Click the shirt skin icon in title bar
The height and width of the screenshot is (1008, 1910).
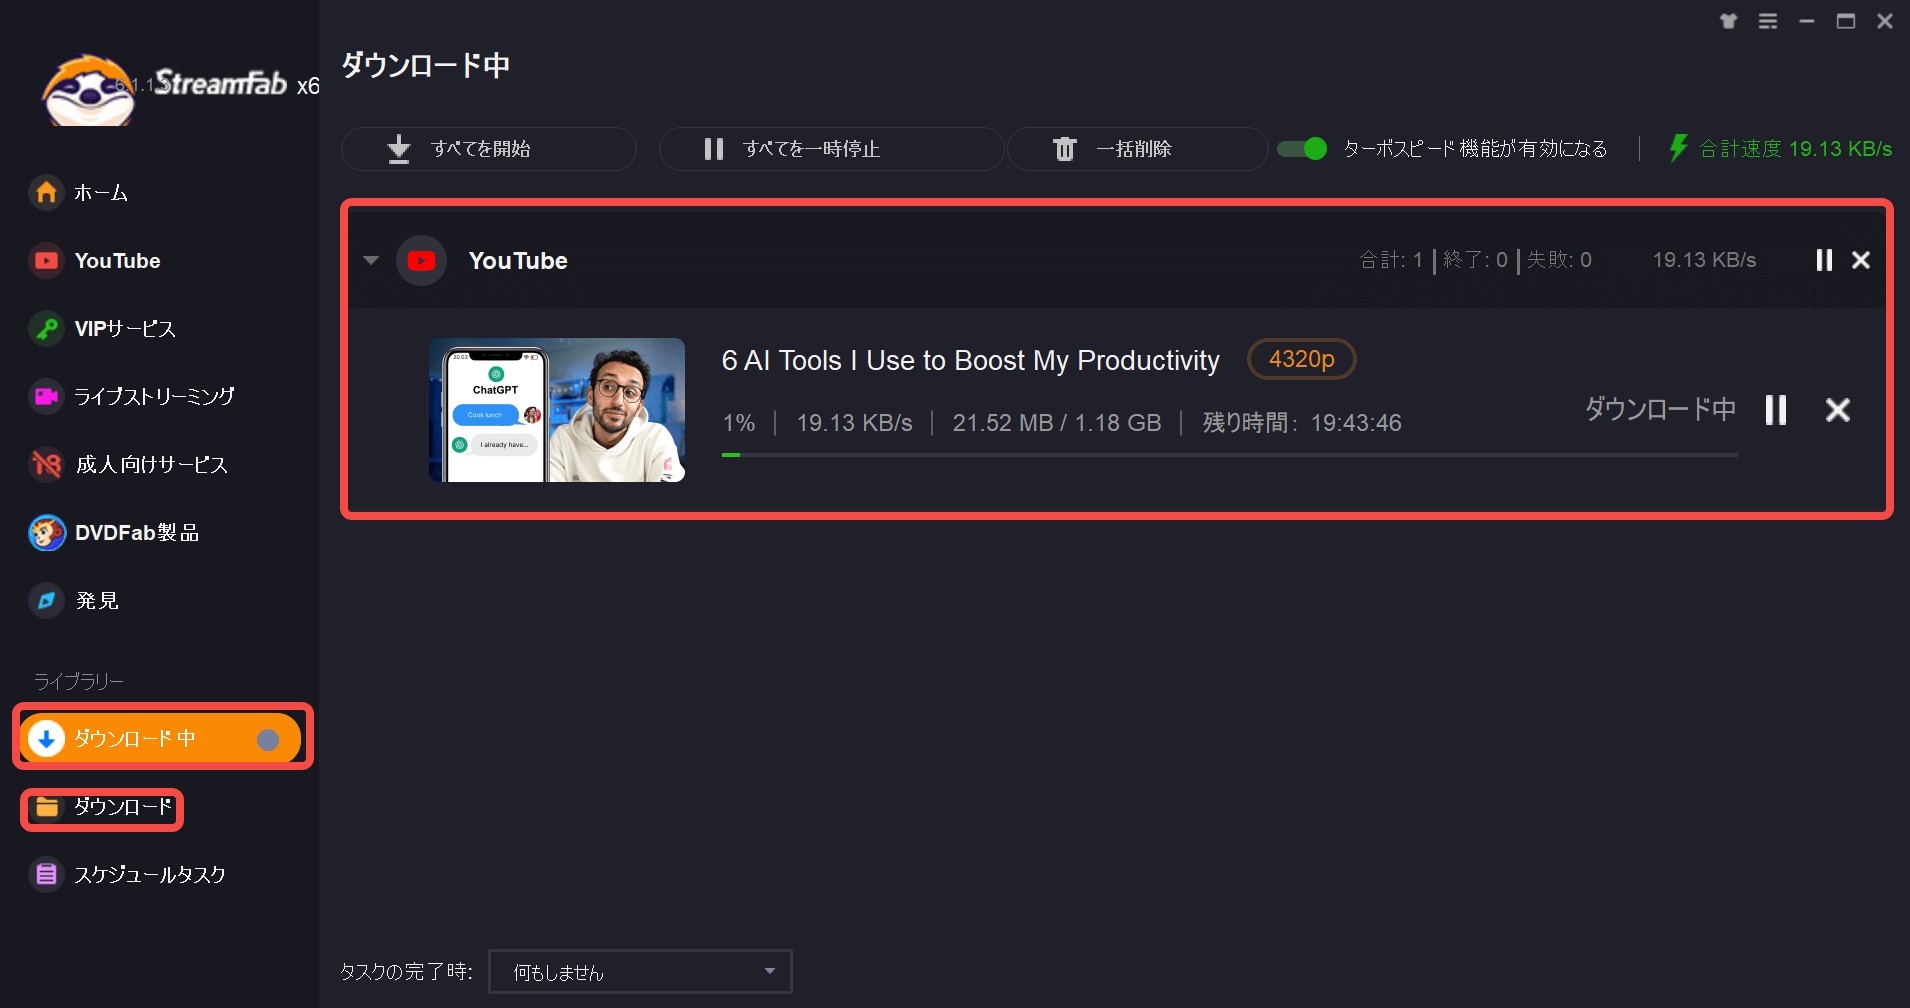pyautogui.click(x=1728, y=21)
